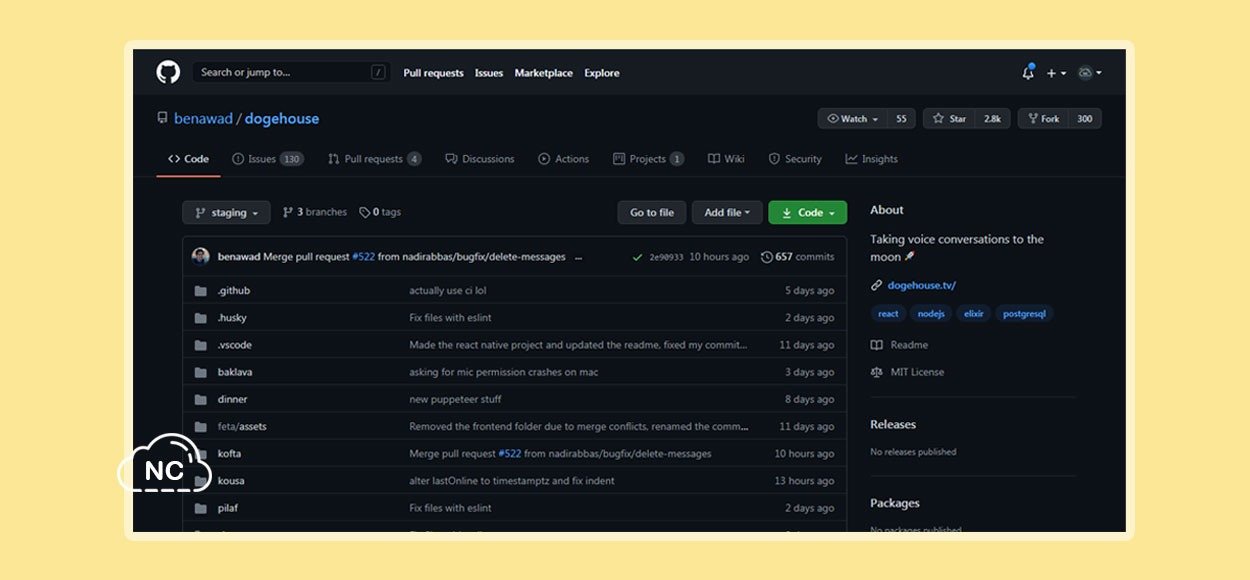Switch to the Wiki tab
This screenshot has width=1250, height=580.
726,159
